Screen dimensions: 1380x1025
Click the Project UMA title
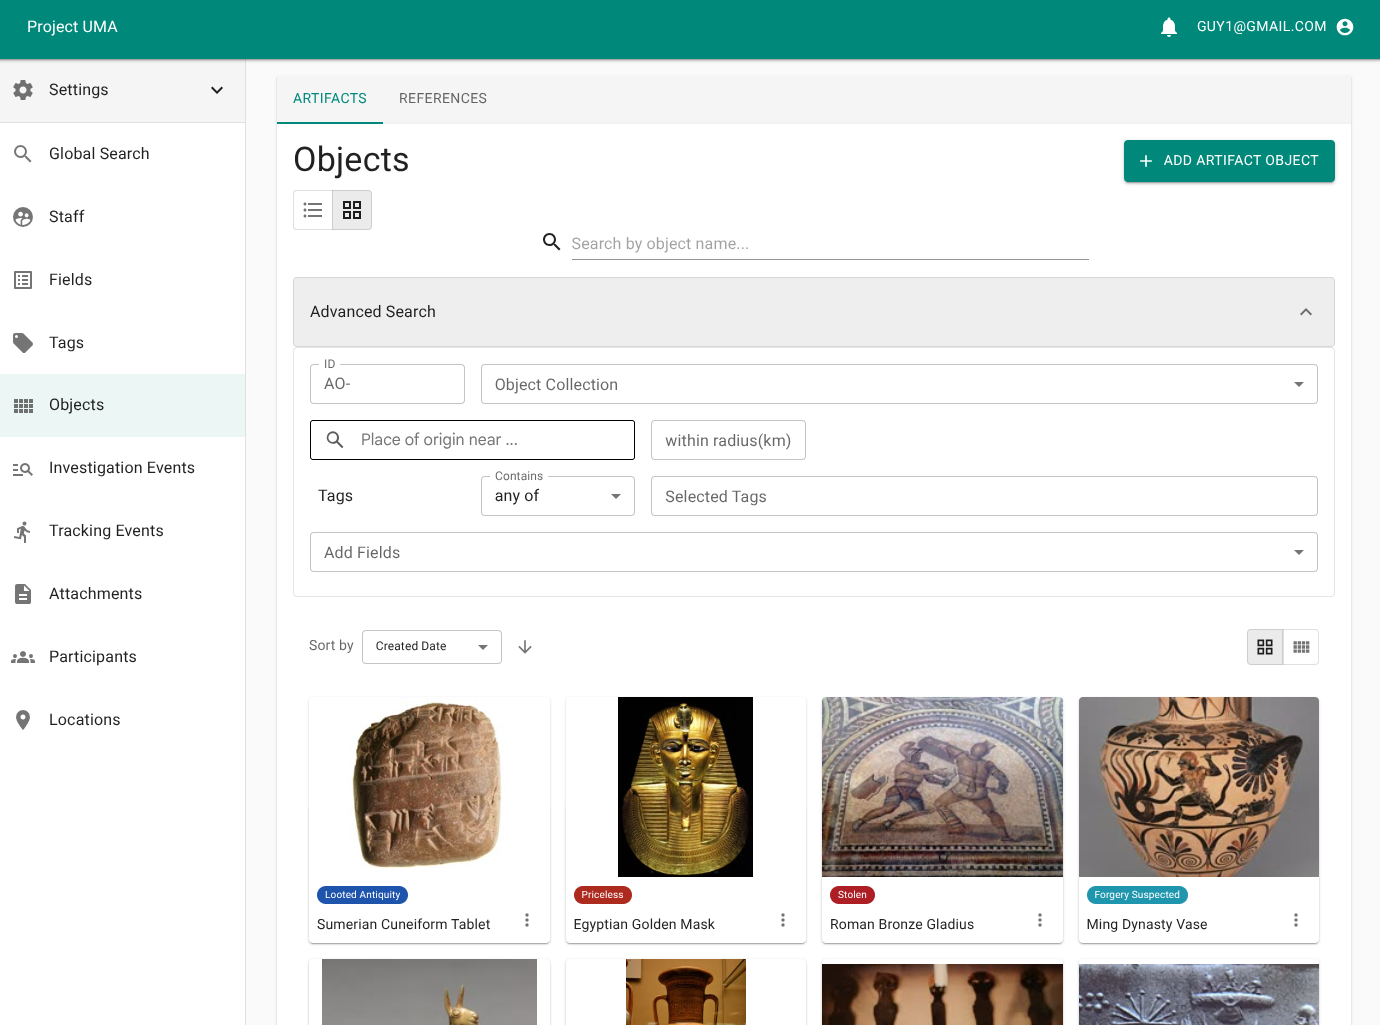point(72,27)
